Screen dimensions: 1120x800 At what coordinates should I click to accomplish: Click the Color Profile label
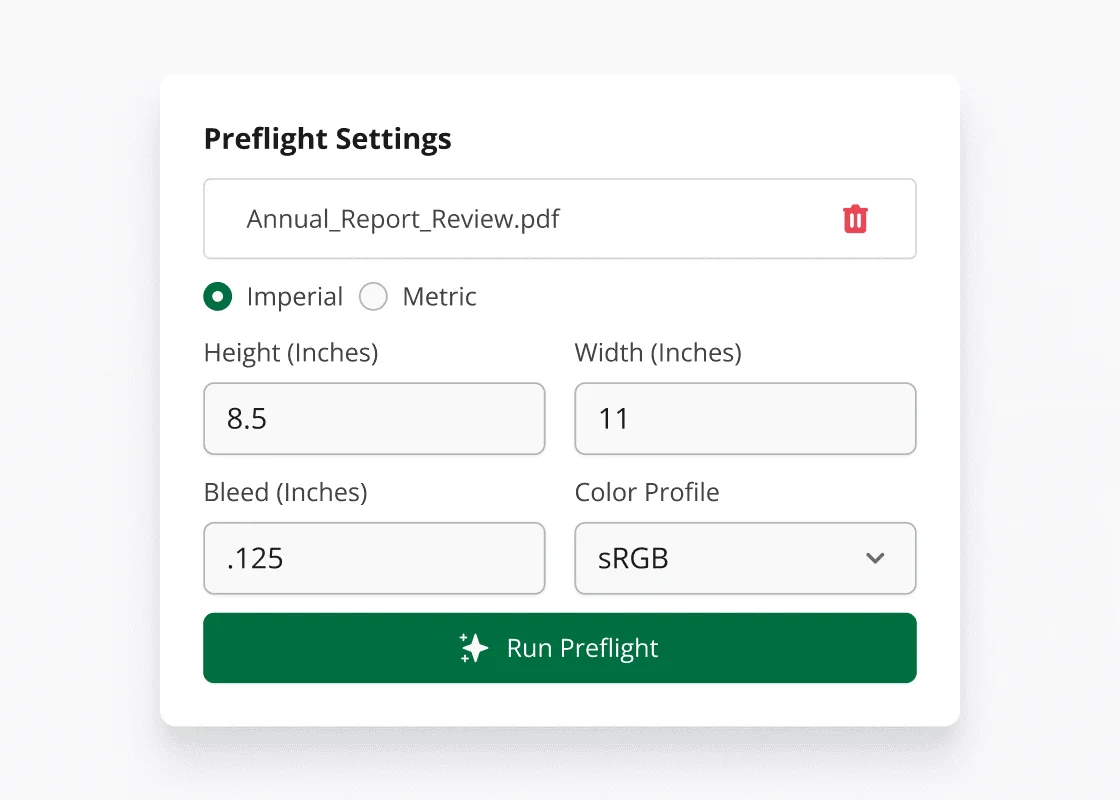tap(646, 492)
